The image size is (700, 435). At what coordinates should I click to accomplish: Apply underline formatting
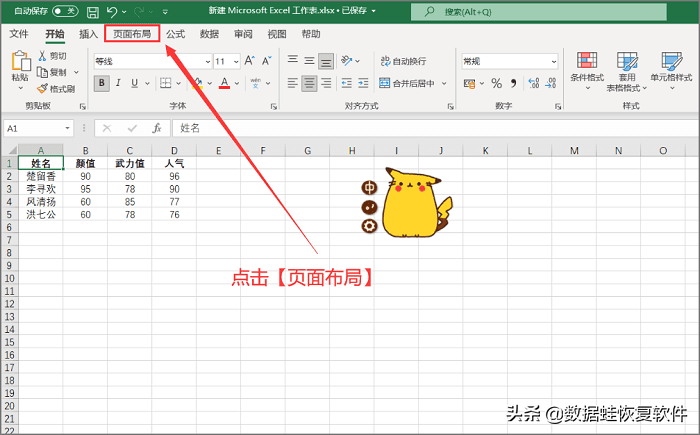pos(134,83)
